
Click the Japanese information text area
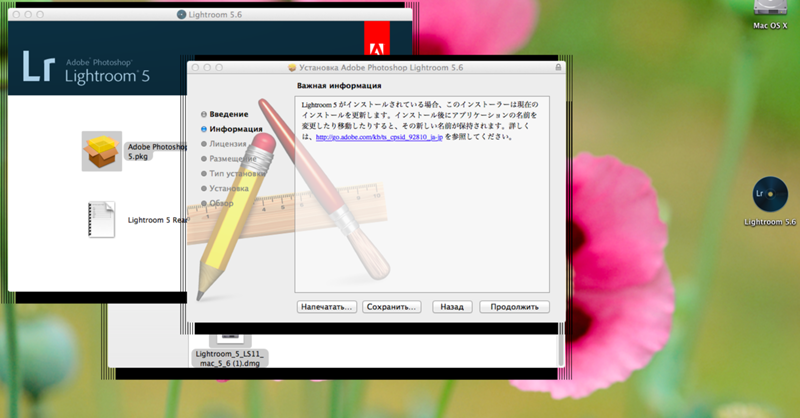tap(422, 194)
